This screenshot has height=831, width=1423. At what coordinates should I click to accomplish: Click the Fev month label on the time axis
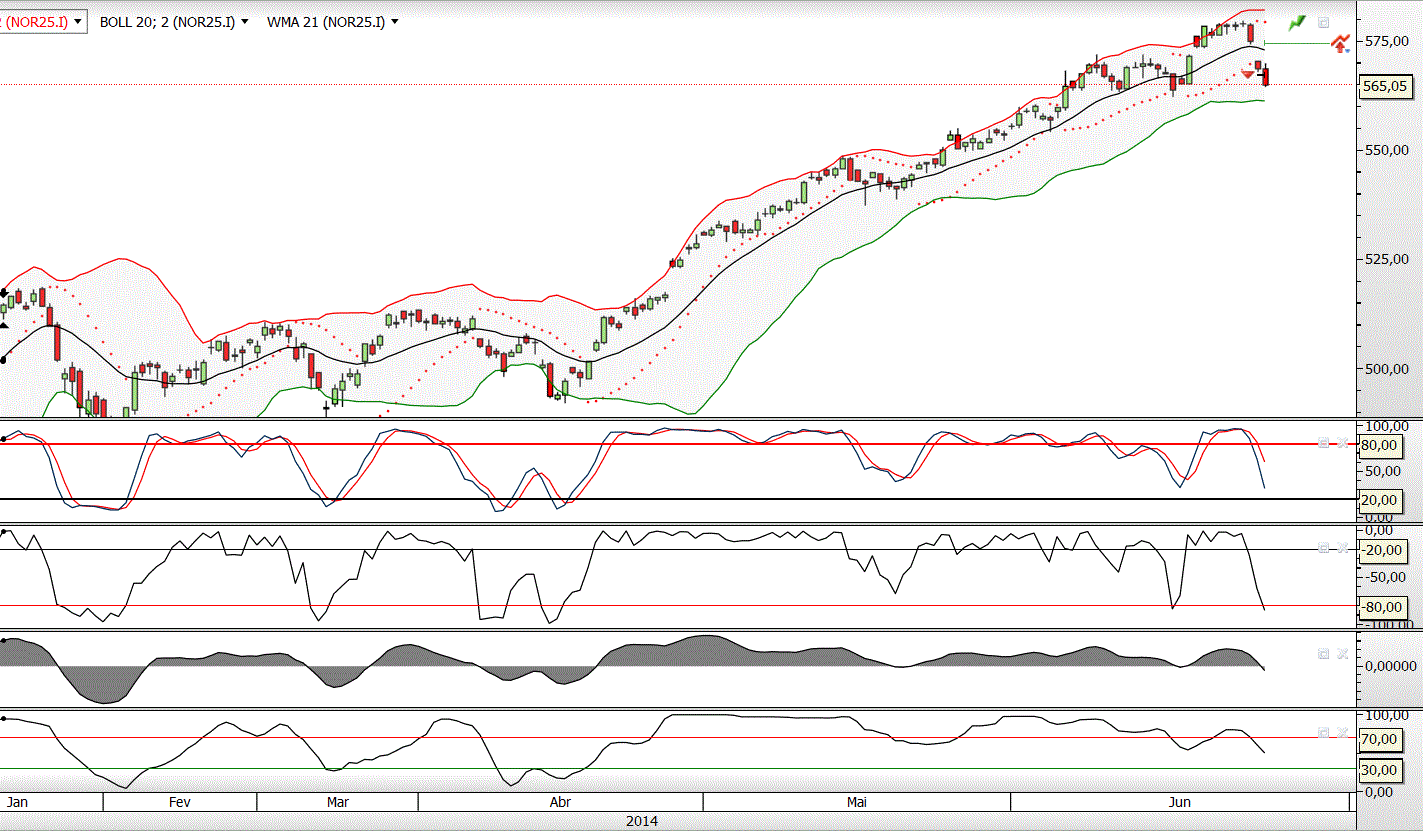coord(180,802)
